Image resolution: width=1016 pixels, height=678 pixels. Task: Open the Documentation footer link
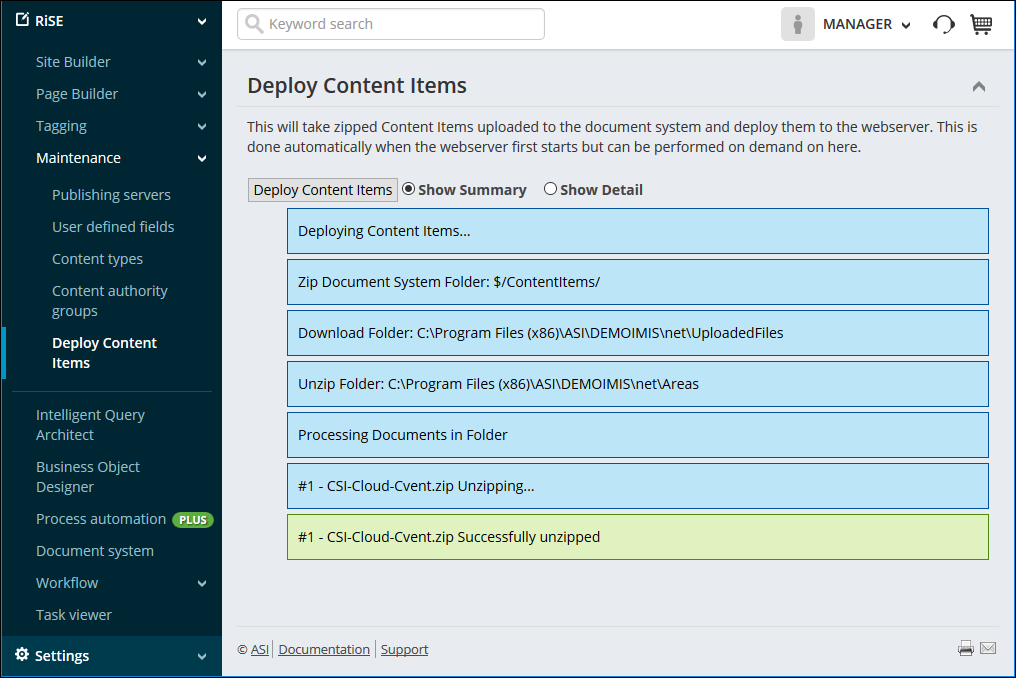324,649
